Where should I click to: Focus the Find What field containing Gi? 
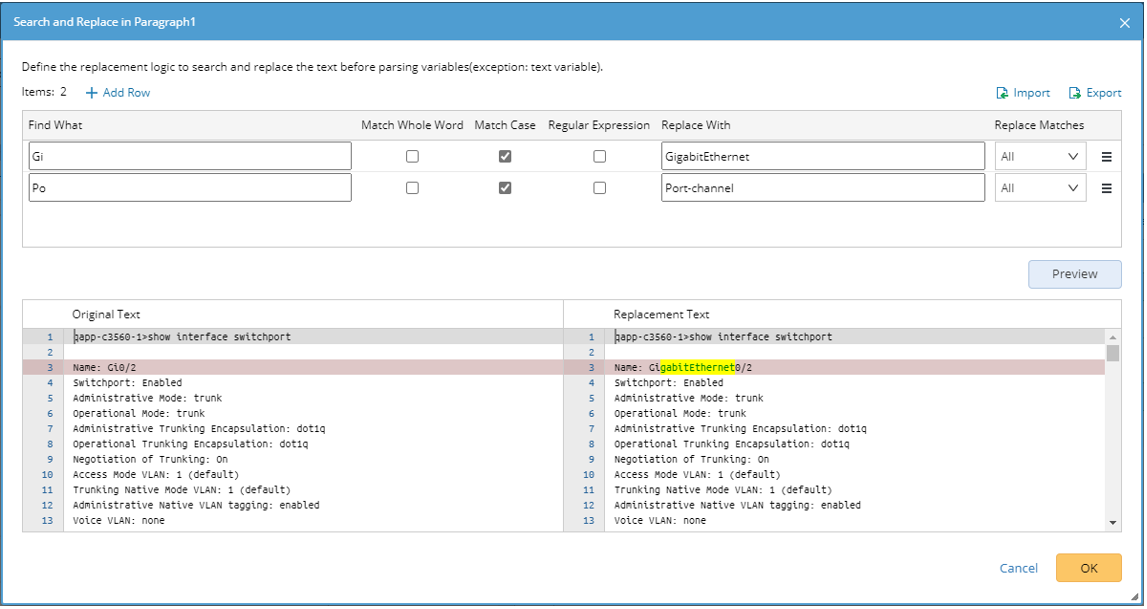click(x=190, y=156)
